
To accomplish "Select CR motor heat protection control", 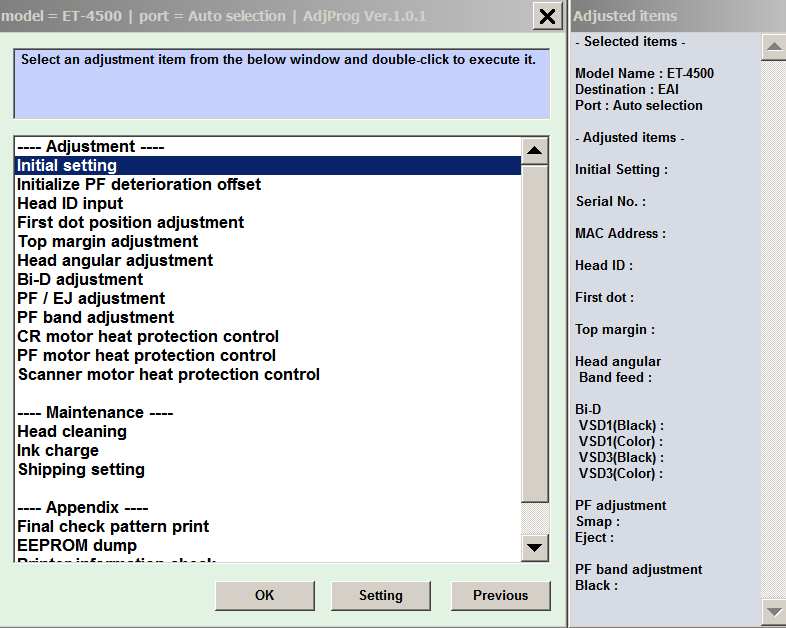I will 268,337.
